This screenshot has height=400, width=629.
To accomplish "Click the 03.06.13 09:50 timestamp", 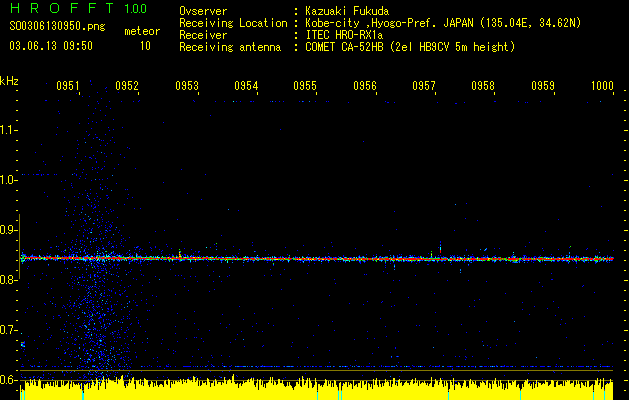I will coord(51,45).
